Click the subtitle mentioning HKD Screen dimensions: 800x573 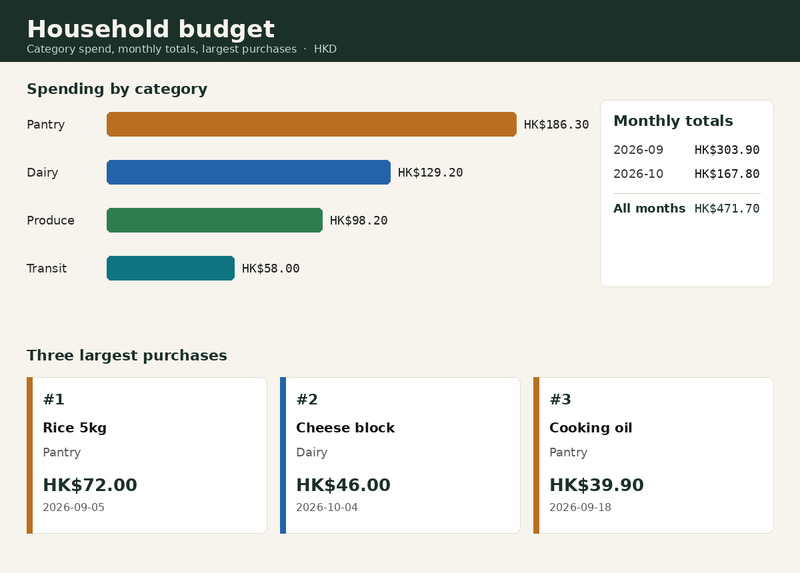pyautogui.click(x=182, y=49)
